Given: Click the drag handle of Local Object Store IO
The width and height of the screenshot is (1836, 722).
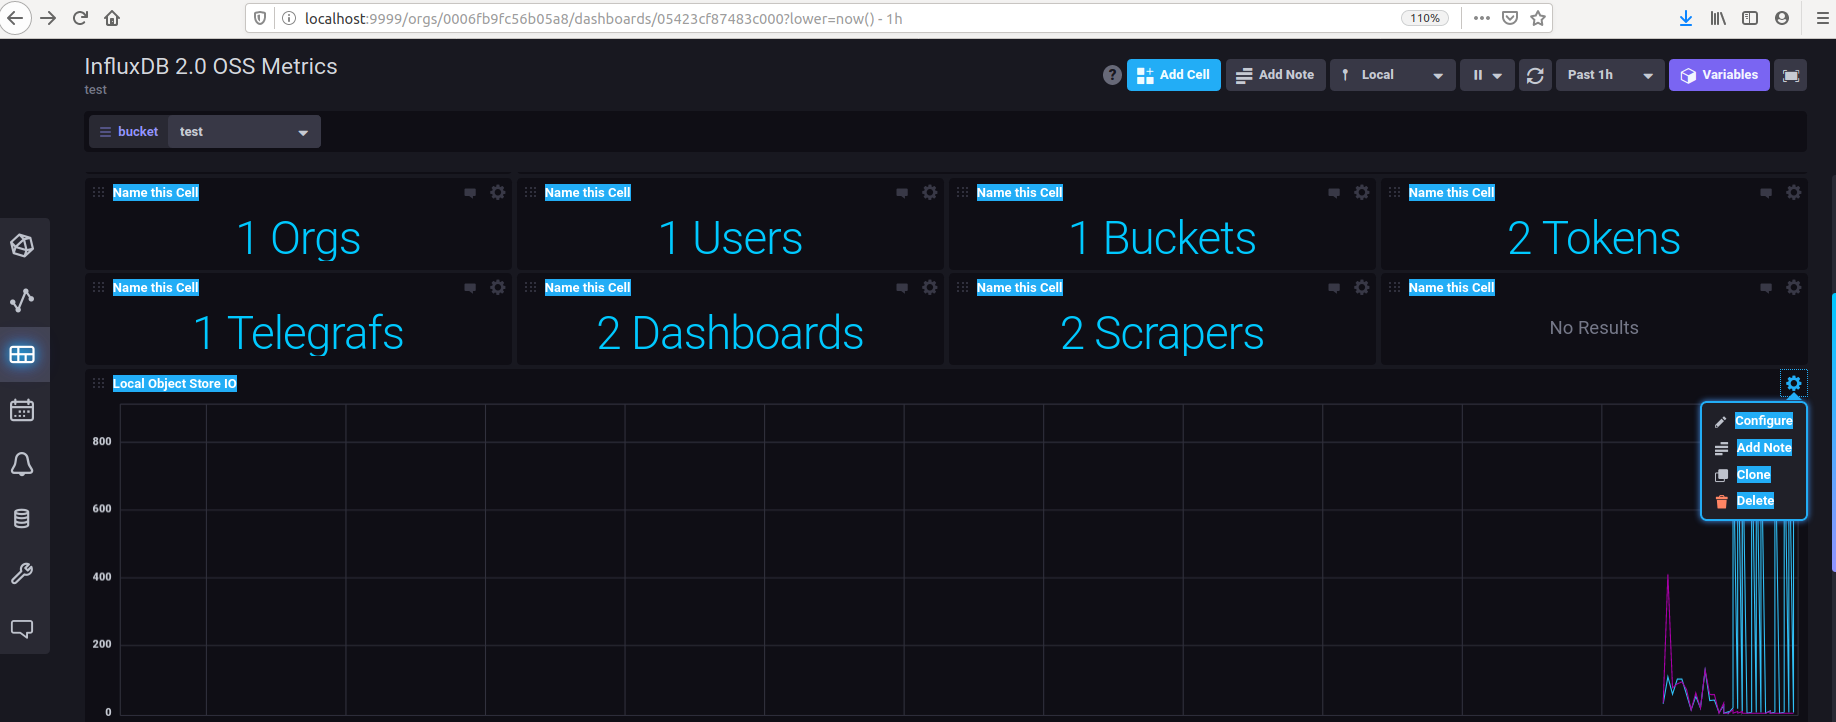Looking at the screenshot, I should [x=98, y=383].
